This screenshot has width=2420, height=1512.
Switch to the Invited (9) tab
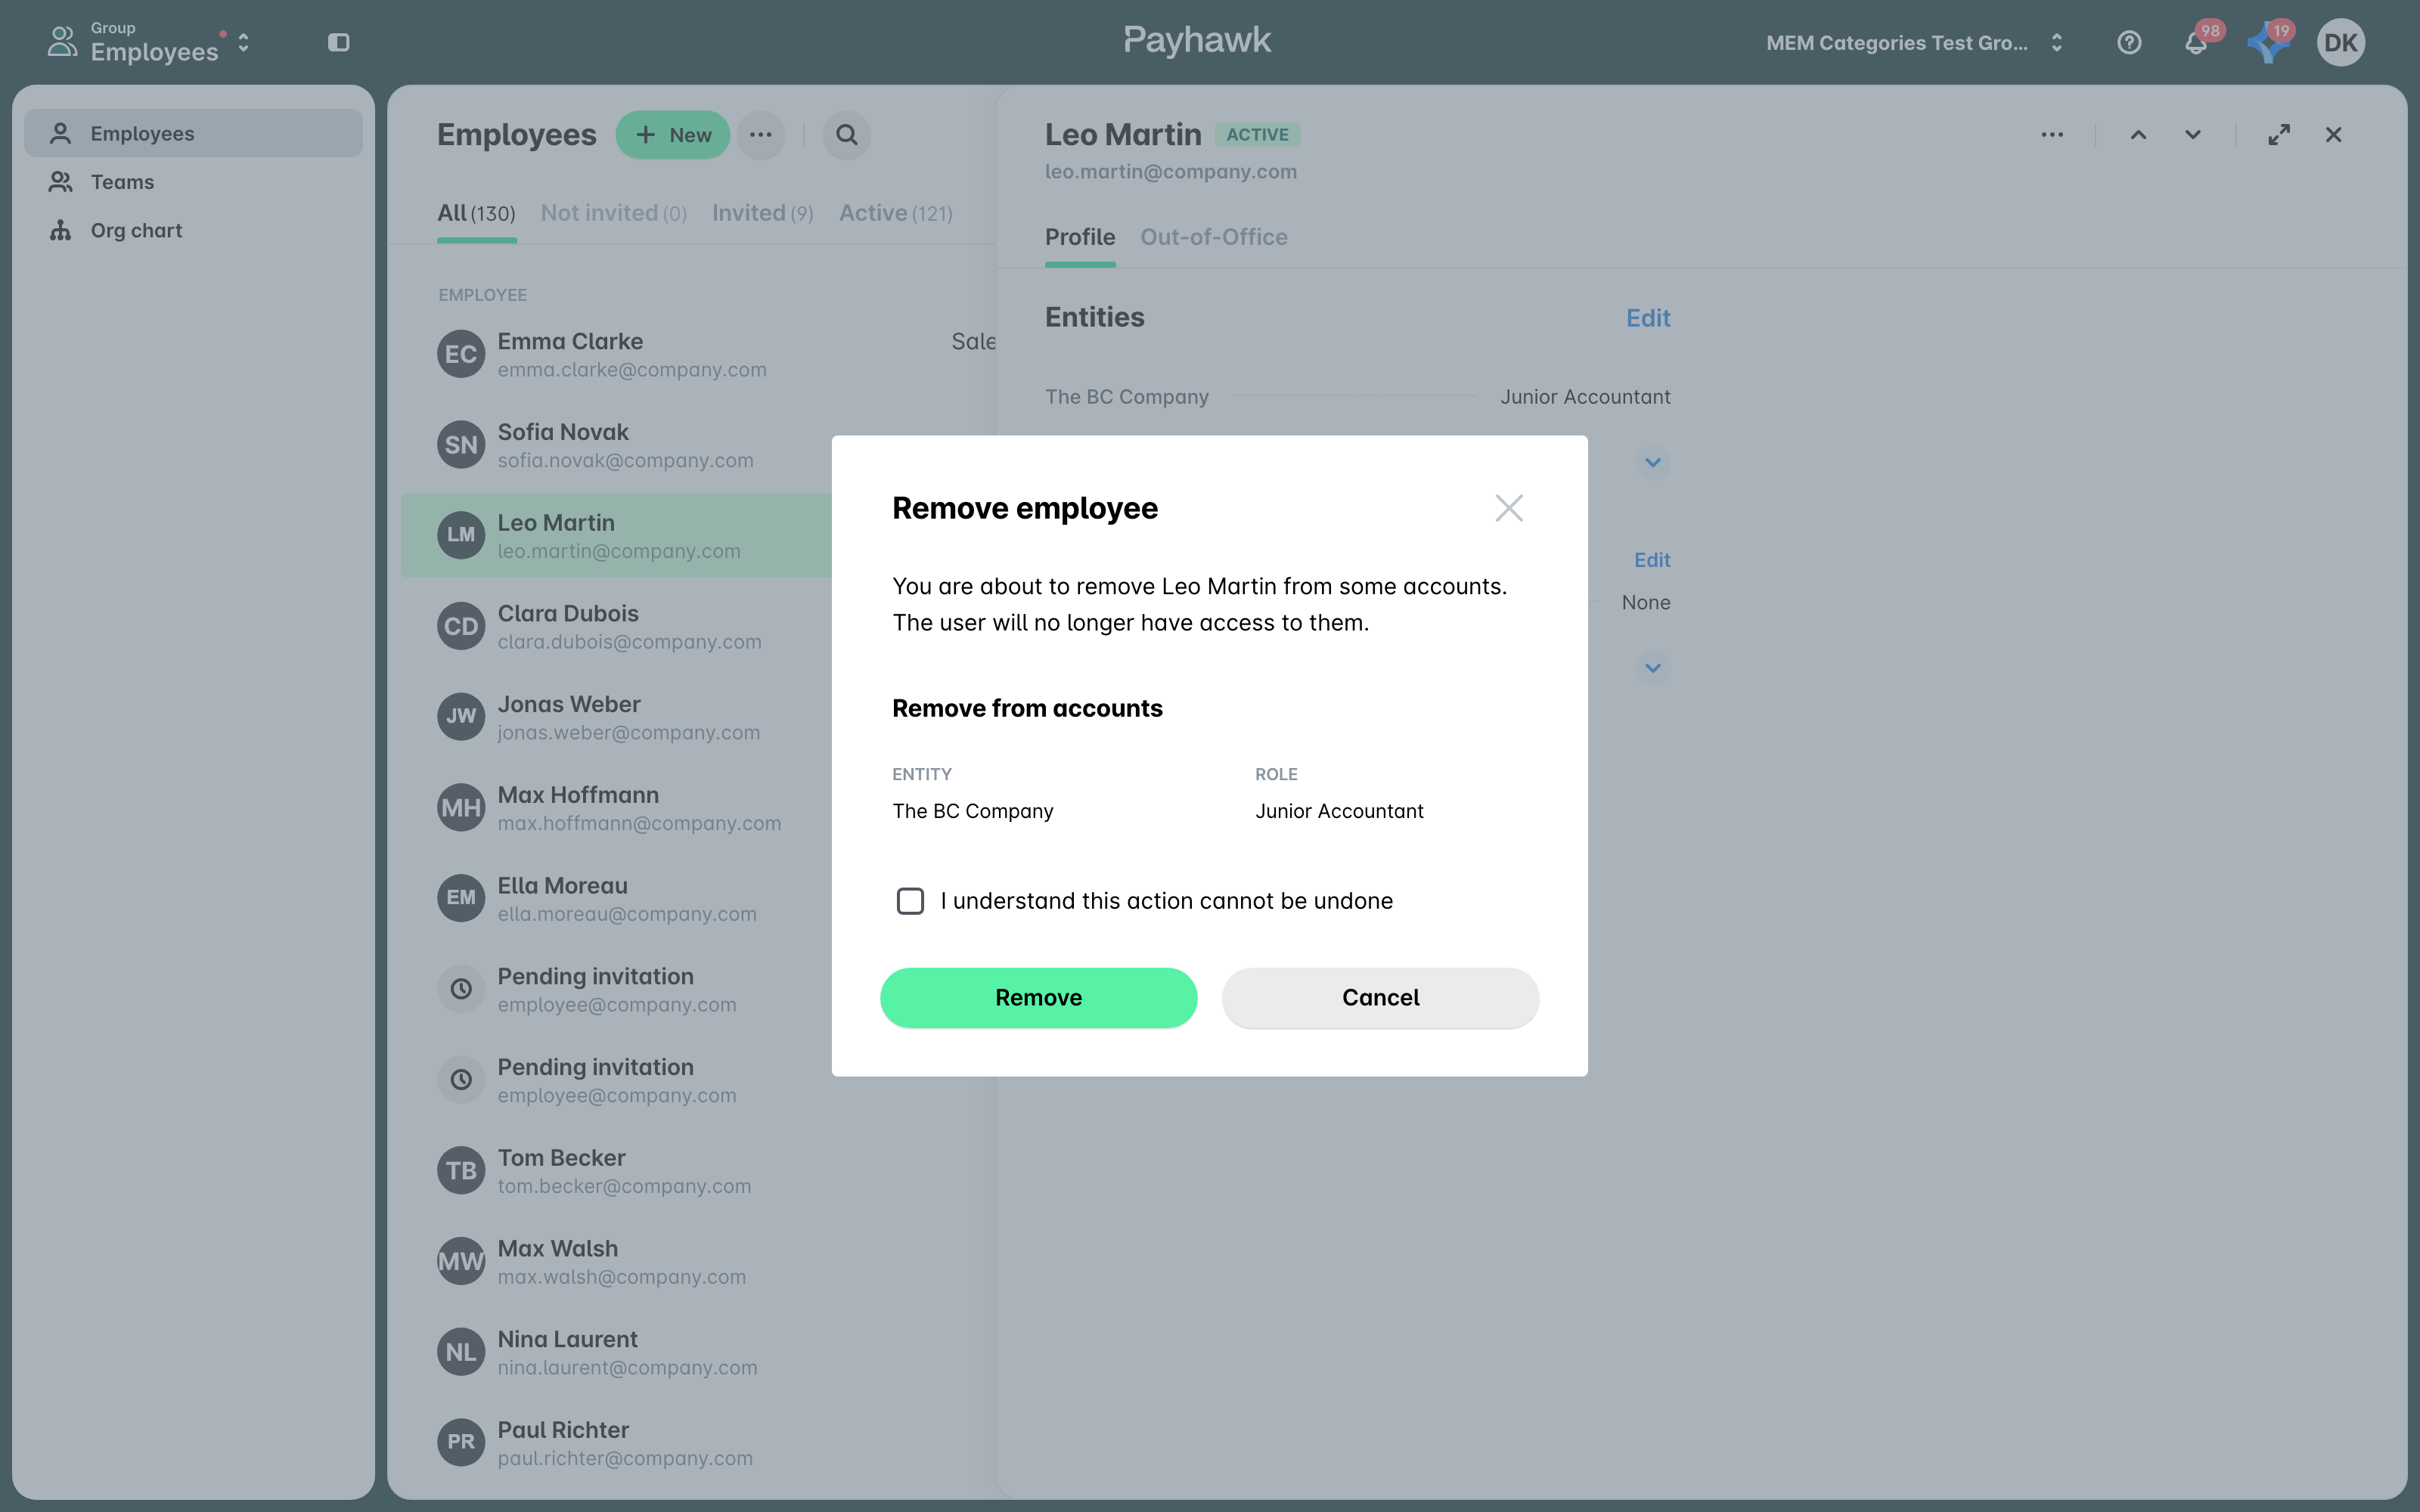tap(762, 213)
